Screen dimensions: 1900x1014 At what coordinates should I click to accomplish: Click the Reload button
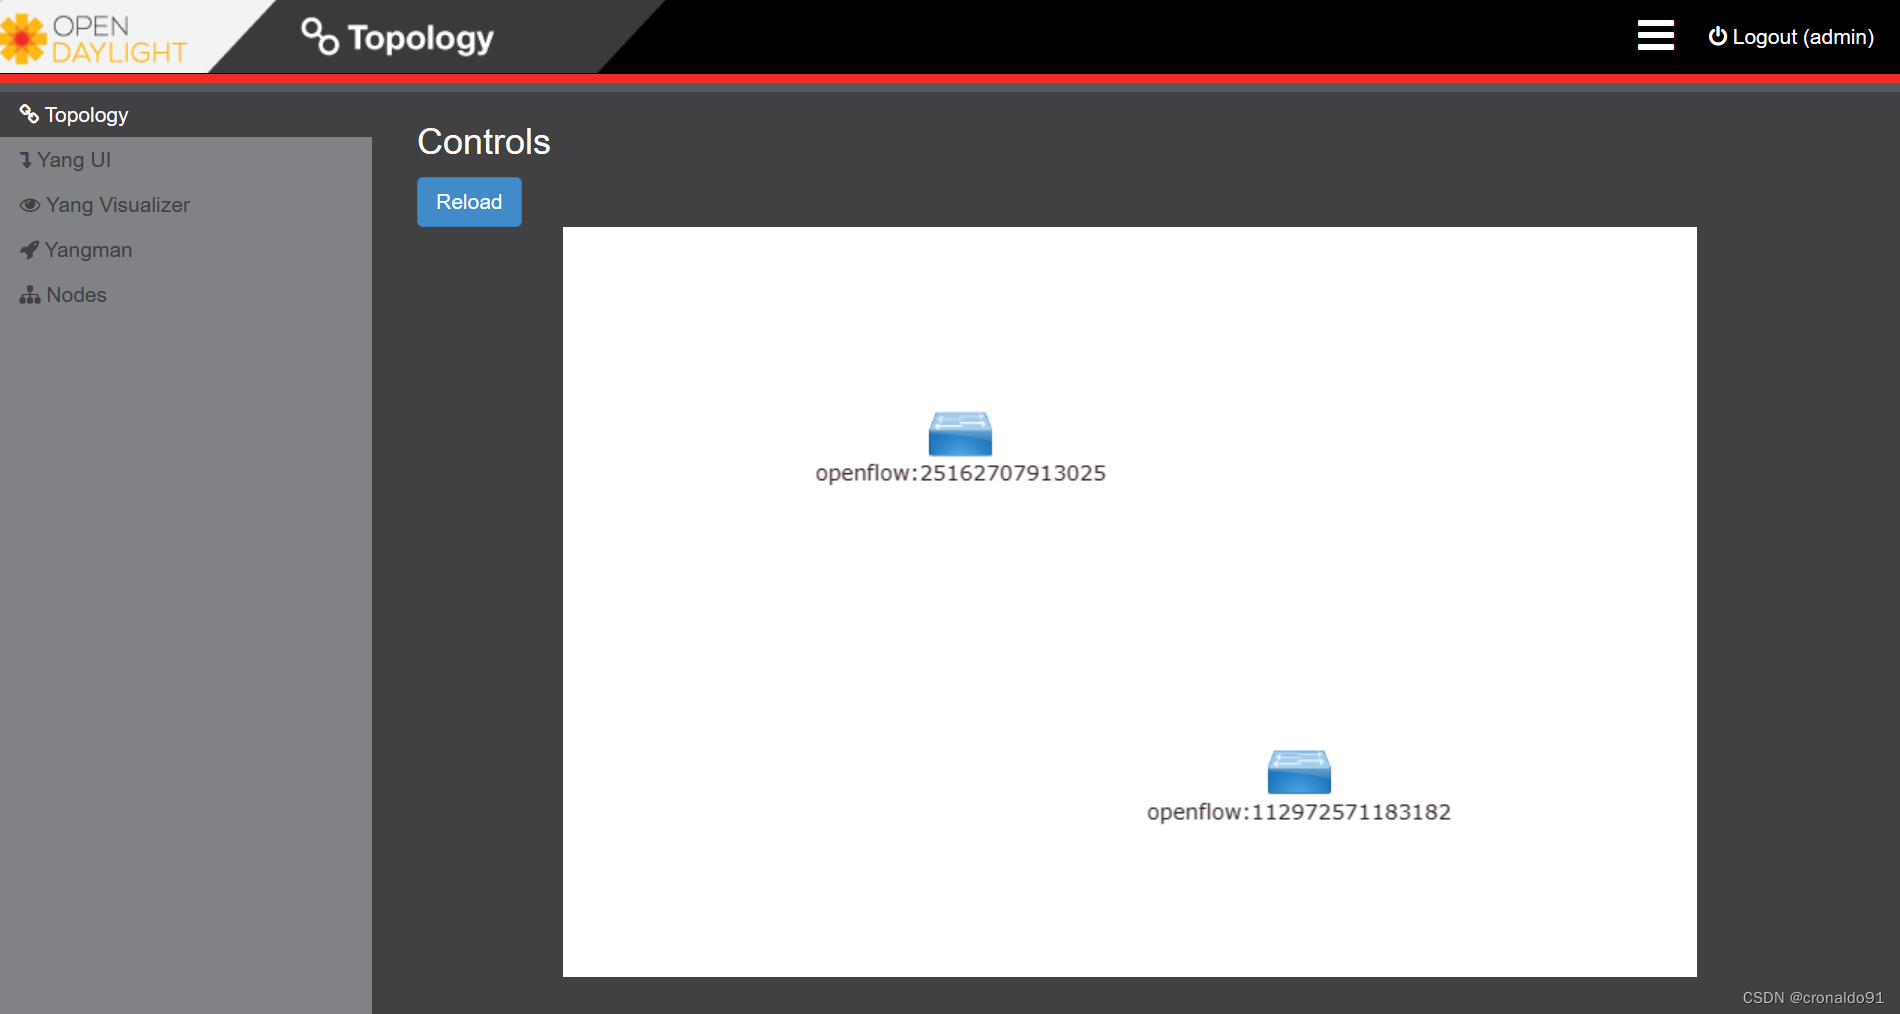[469, 202]
